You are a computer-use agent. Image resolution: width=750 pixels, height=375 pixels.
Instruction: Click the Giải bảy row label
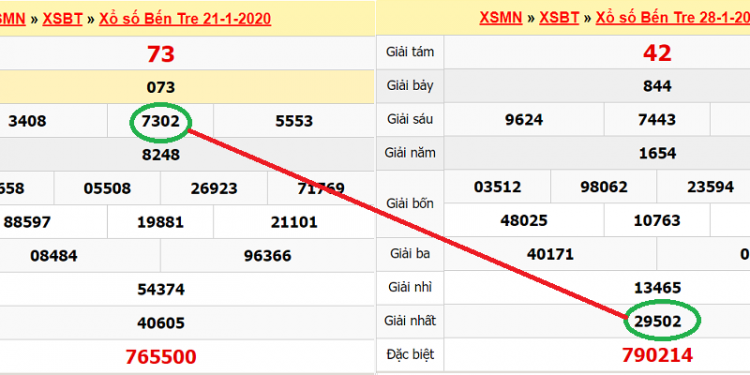(x=410, y=86)
